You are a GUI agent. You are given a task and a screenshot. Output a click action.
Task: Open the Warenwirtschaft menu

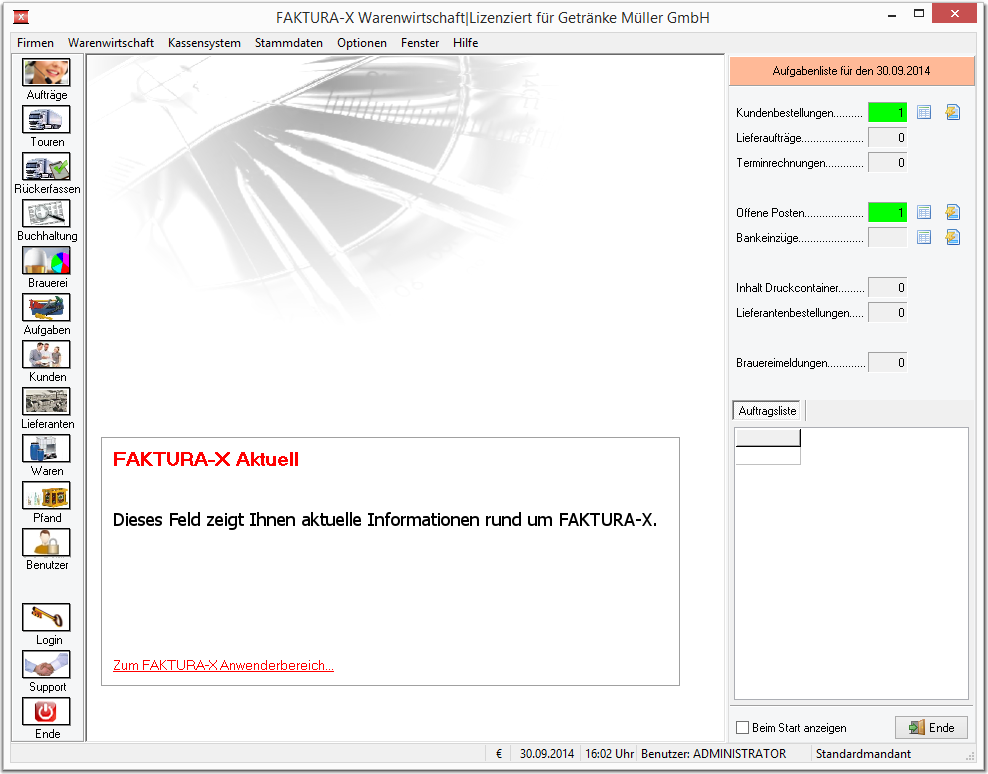click(x=111, y=43)
